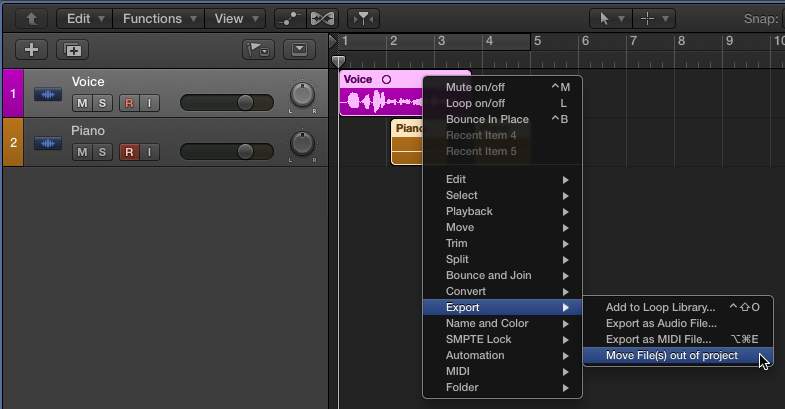Select Bounce In Place

tap(502, 119)
